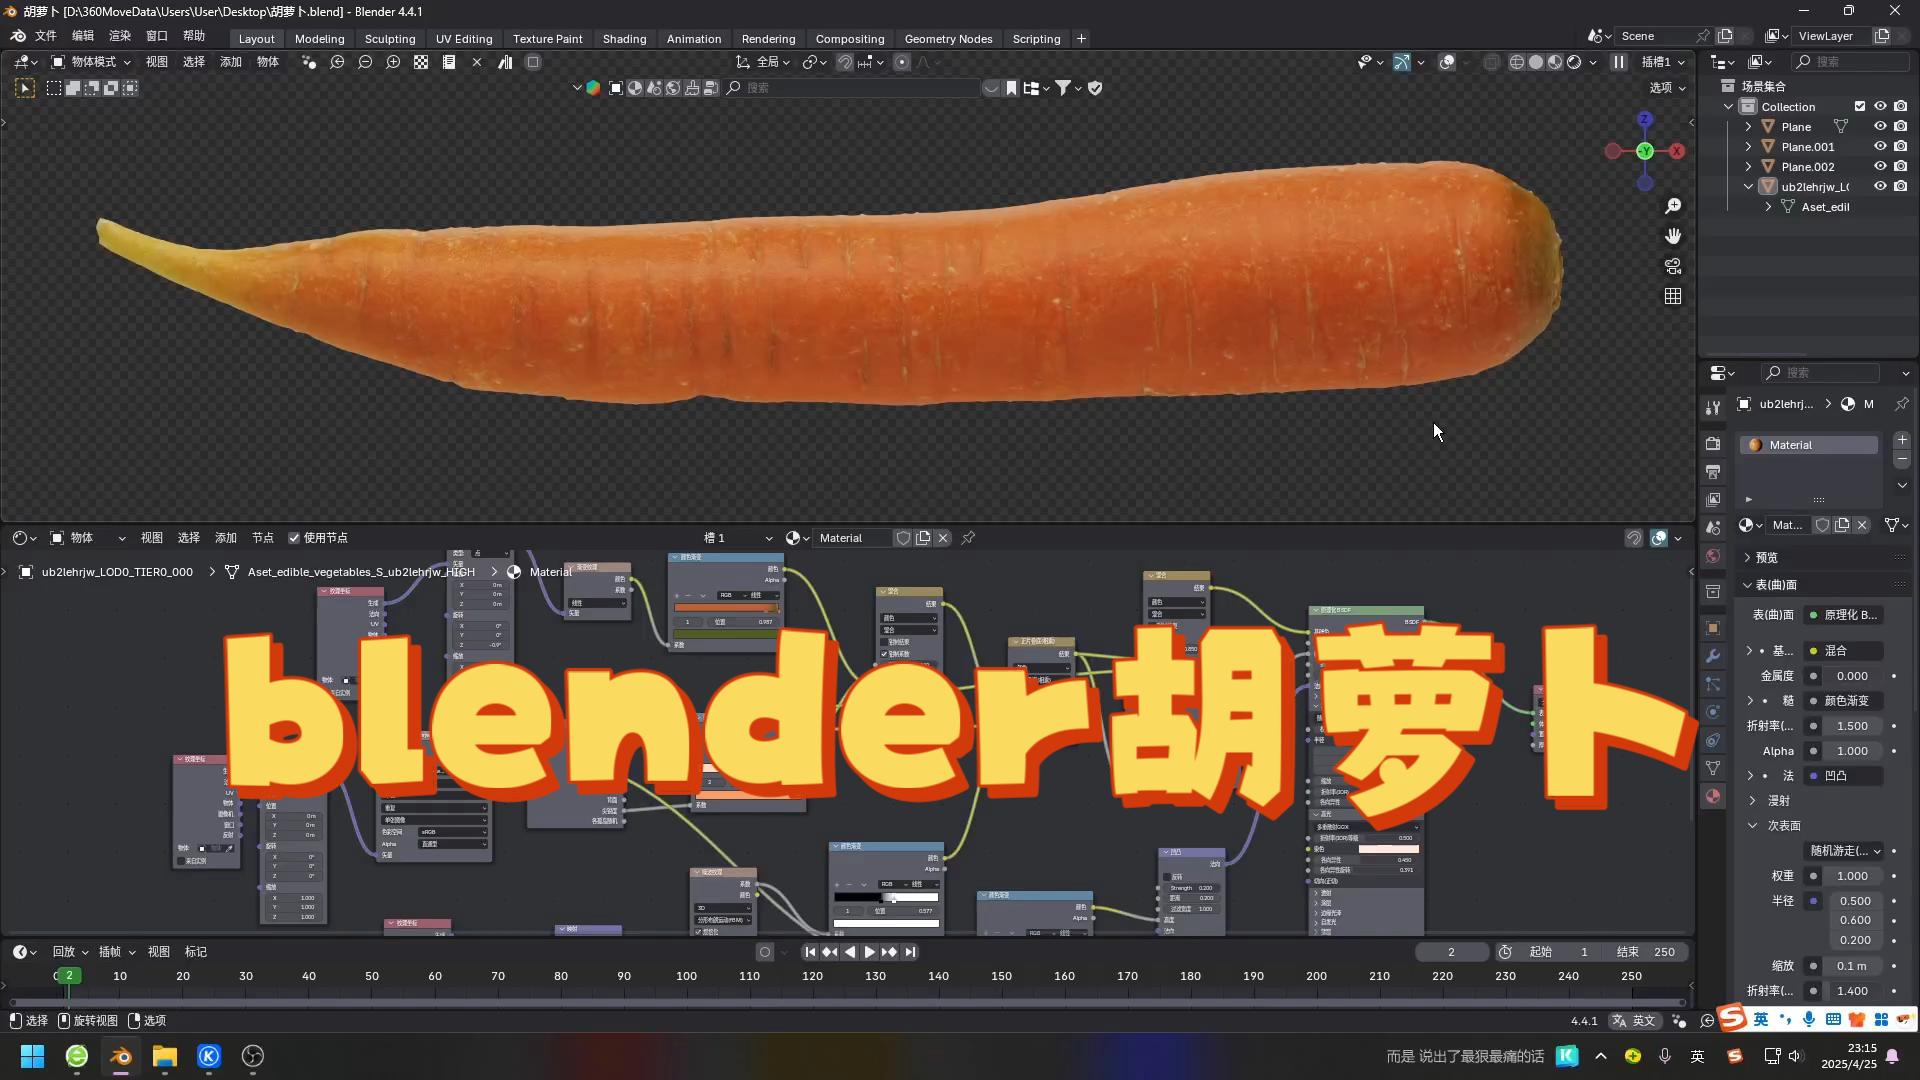Image resolution: width=1920 pixels, height=1080 pixels.
Task: Switch to Shading workspace tab
Action: coord(624,39)
